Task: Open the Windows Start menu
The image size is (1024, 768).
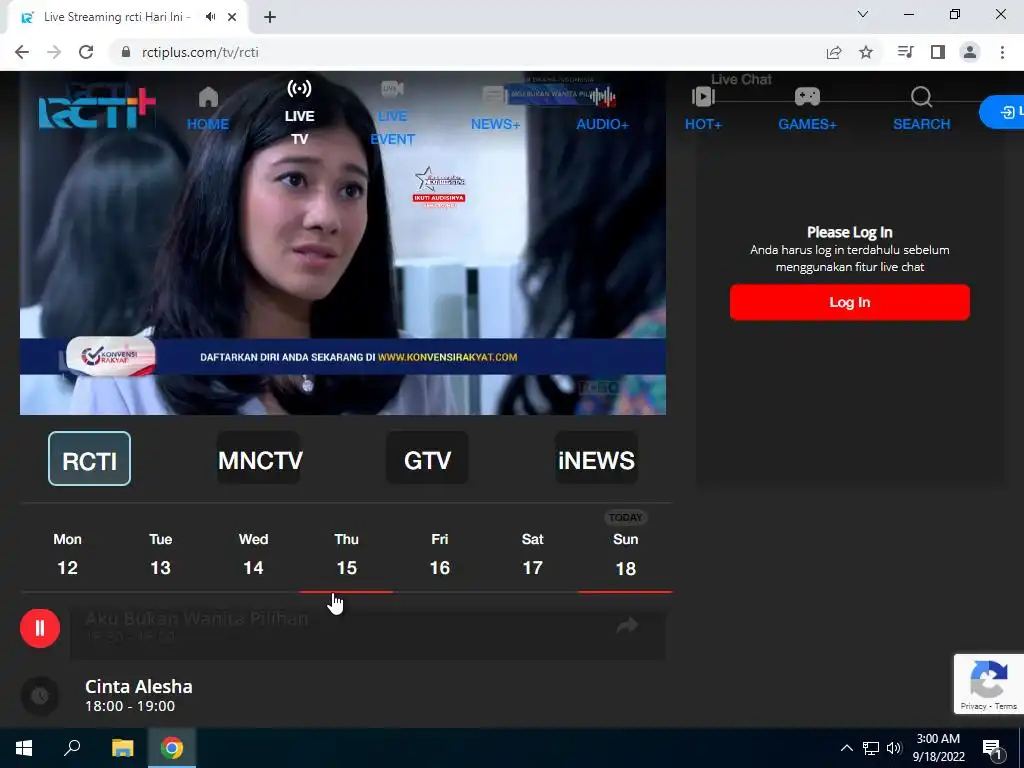Action: [24, 748]
